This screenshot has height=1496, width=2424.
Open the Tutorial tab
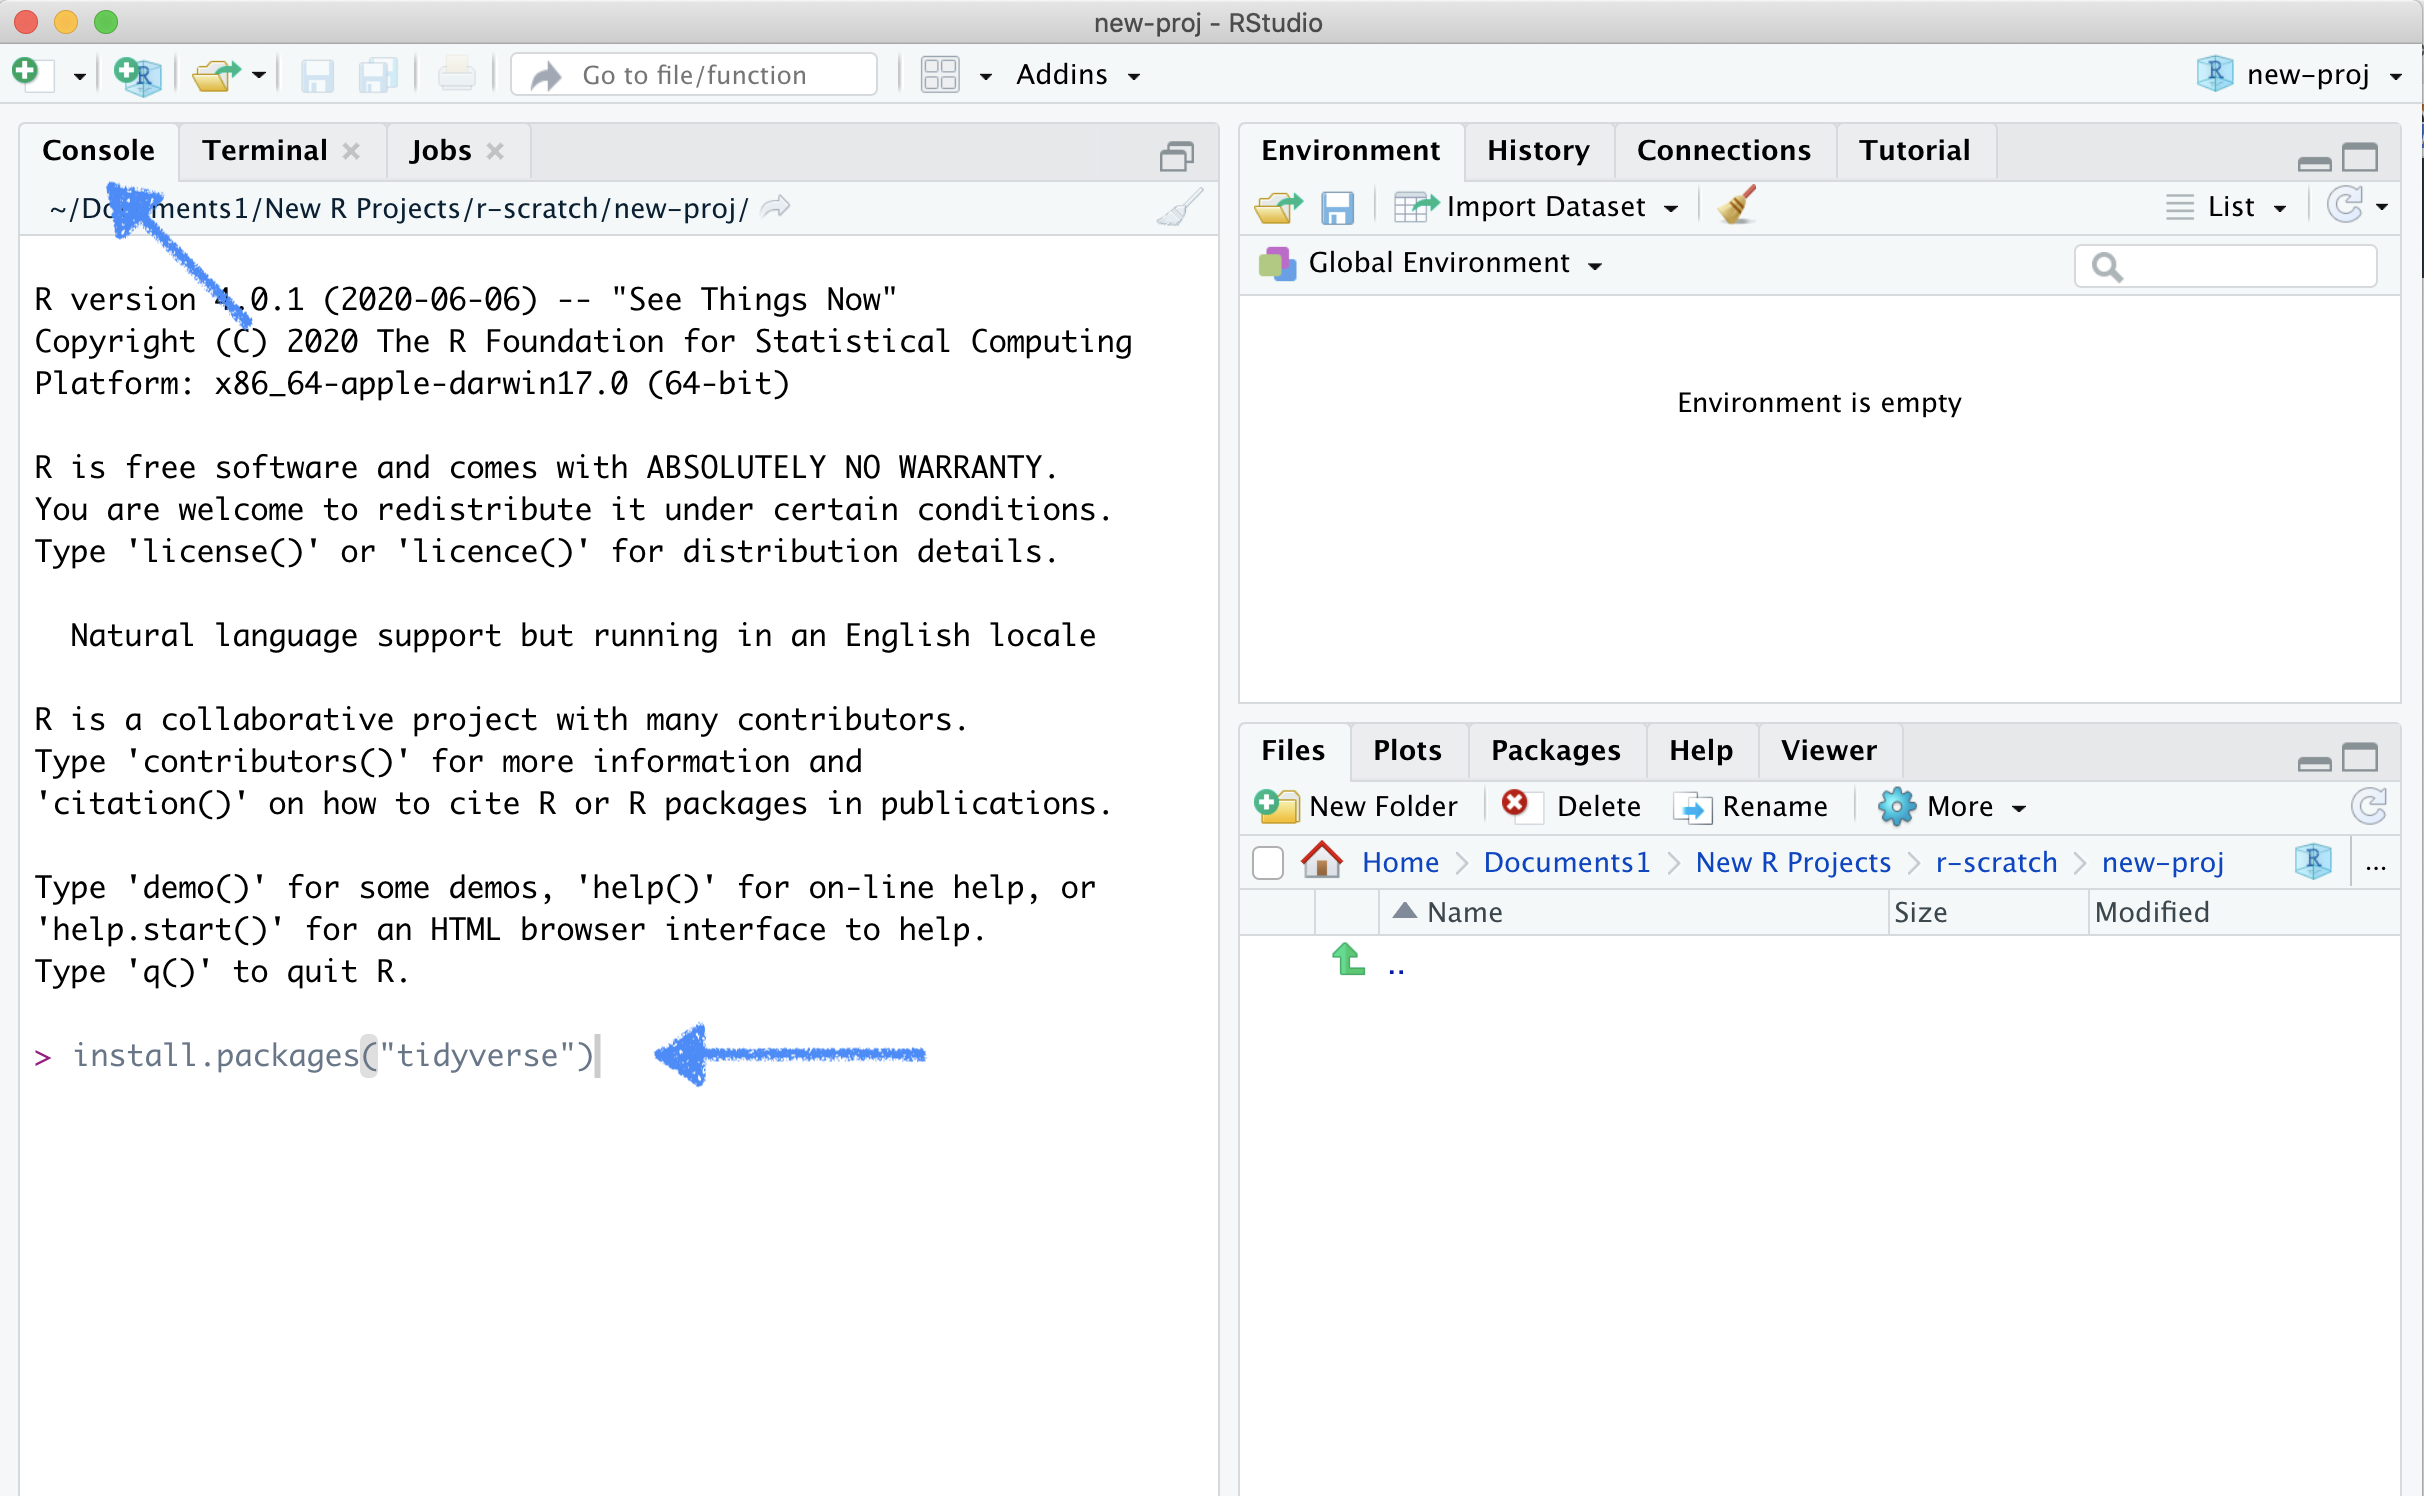(x=1914, y=151)
